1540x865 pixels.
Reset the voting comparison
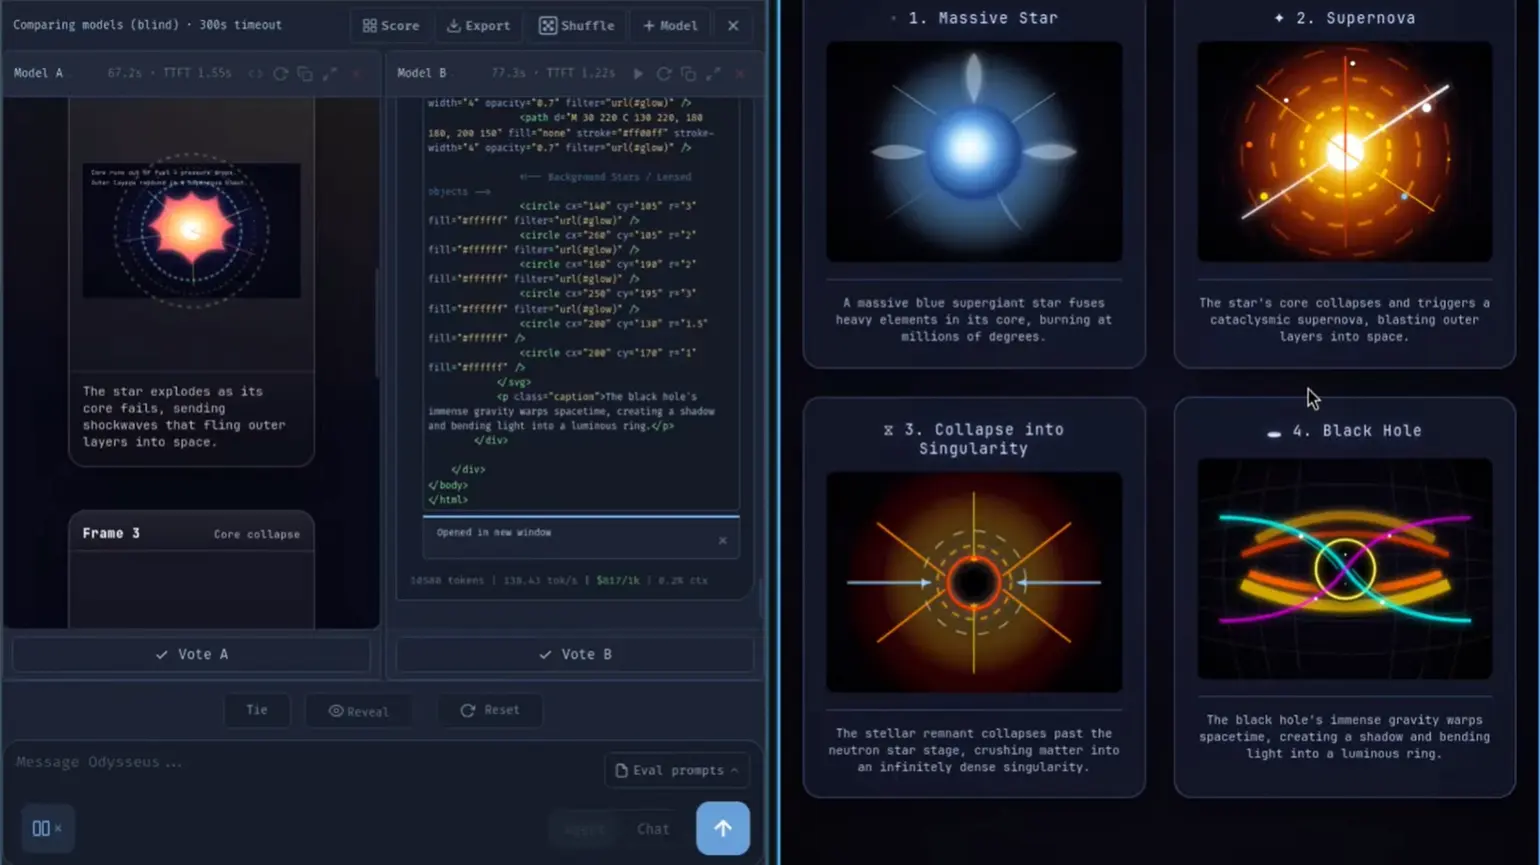tap(490, 710)
